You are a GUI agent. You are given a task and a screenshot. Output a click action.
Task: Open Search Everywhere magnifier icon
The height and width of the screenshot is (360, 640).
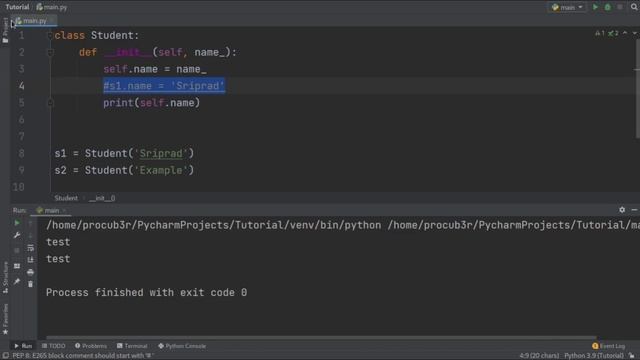pos(634,7)
